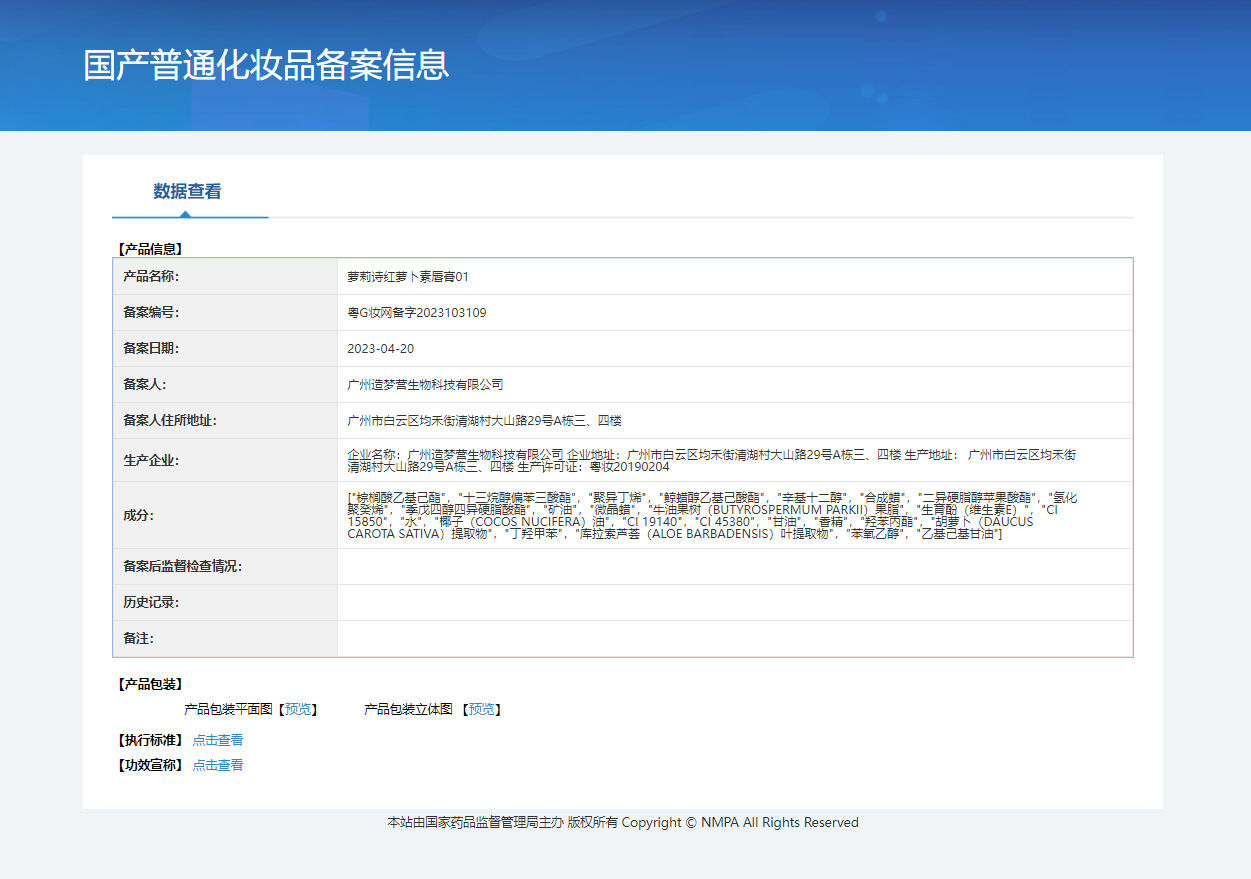Select 备案人 value 广州造梦营生物科技有限公司
The height and width of the screenshot is (879, 1251).
click(x=425, y=384)
